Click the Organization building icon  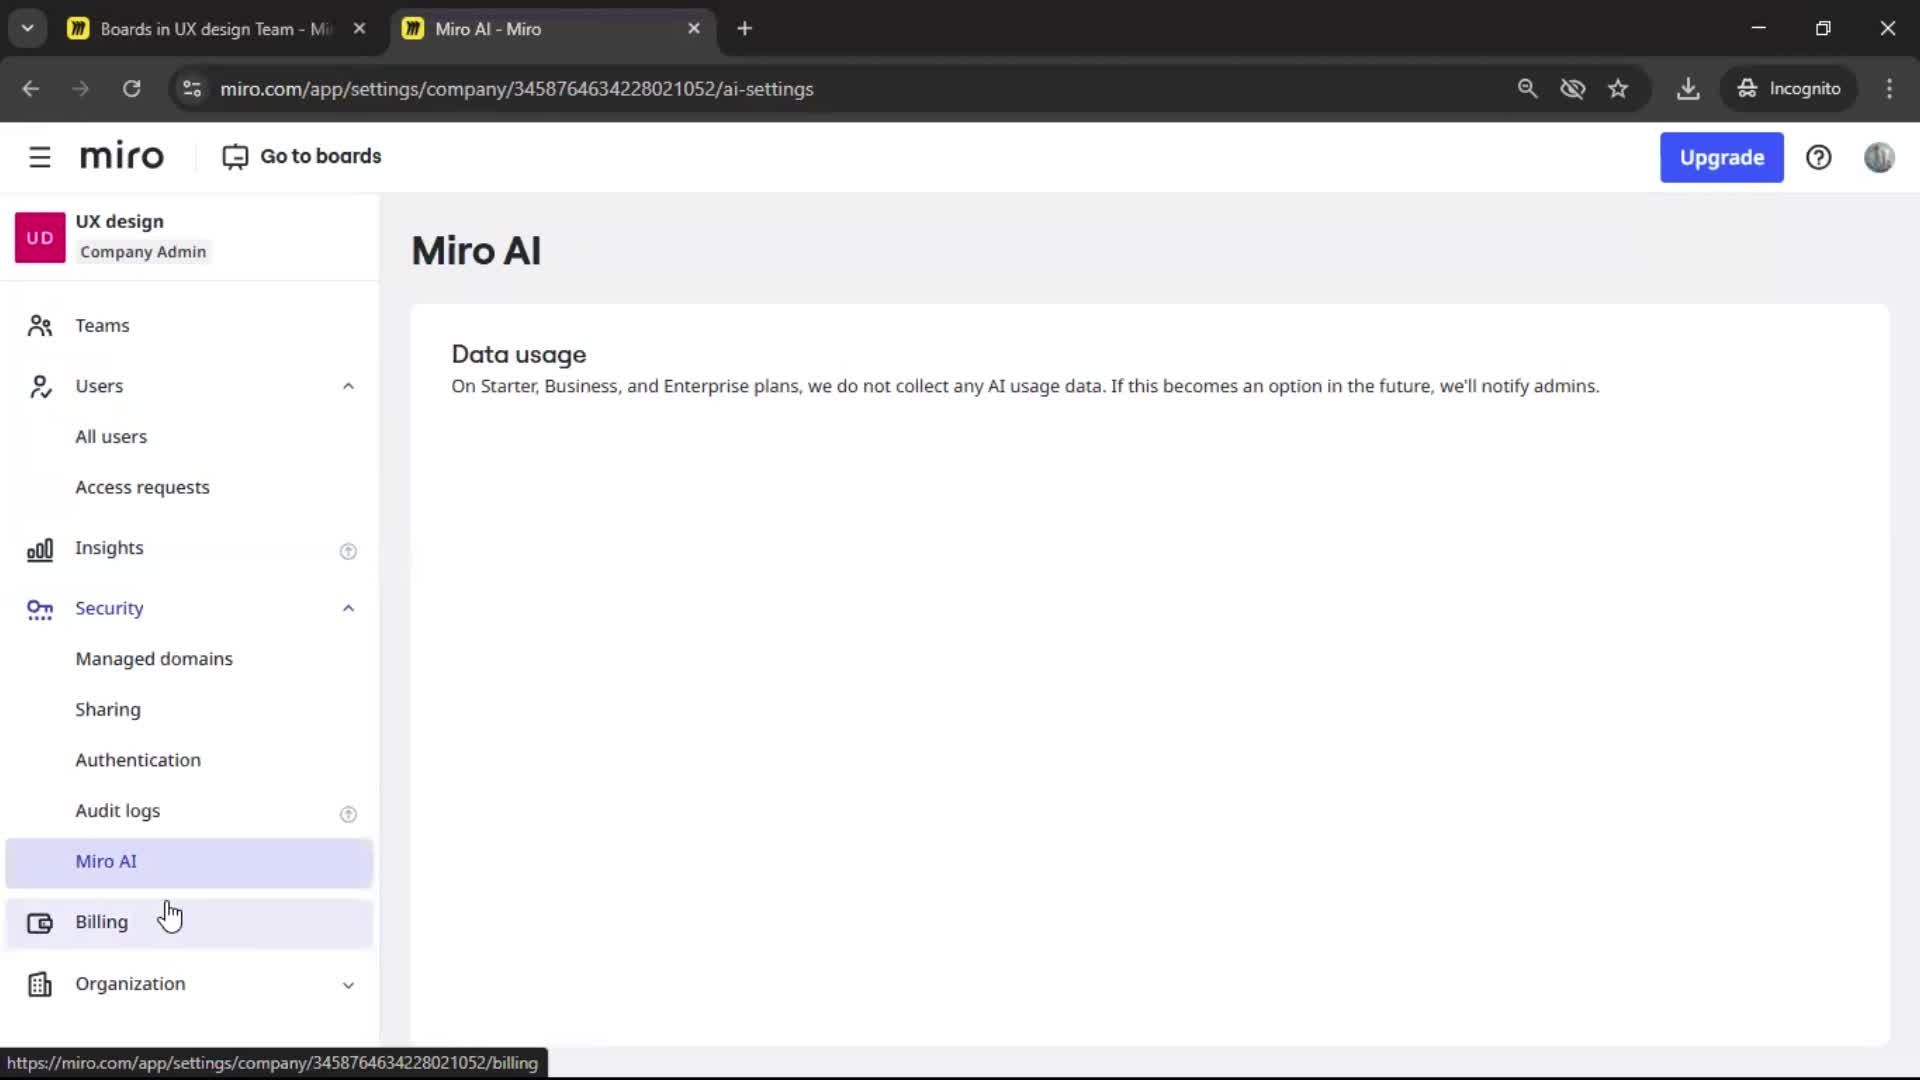click(40, 985)
